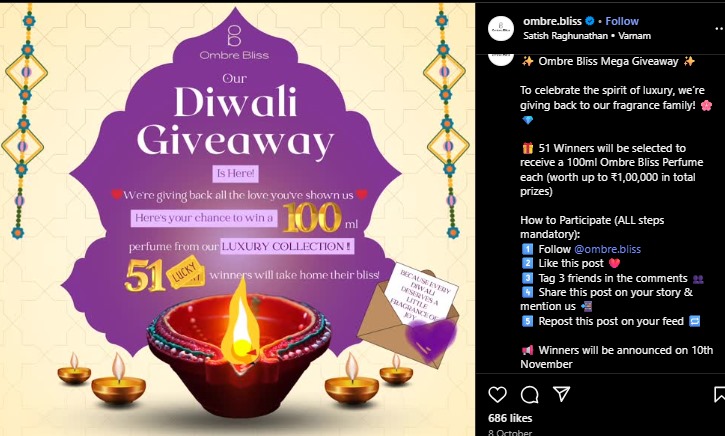
Task: Click commenter avatar beside caption
Action: tap(501, 59)
